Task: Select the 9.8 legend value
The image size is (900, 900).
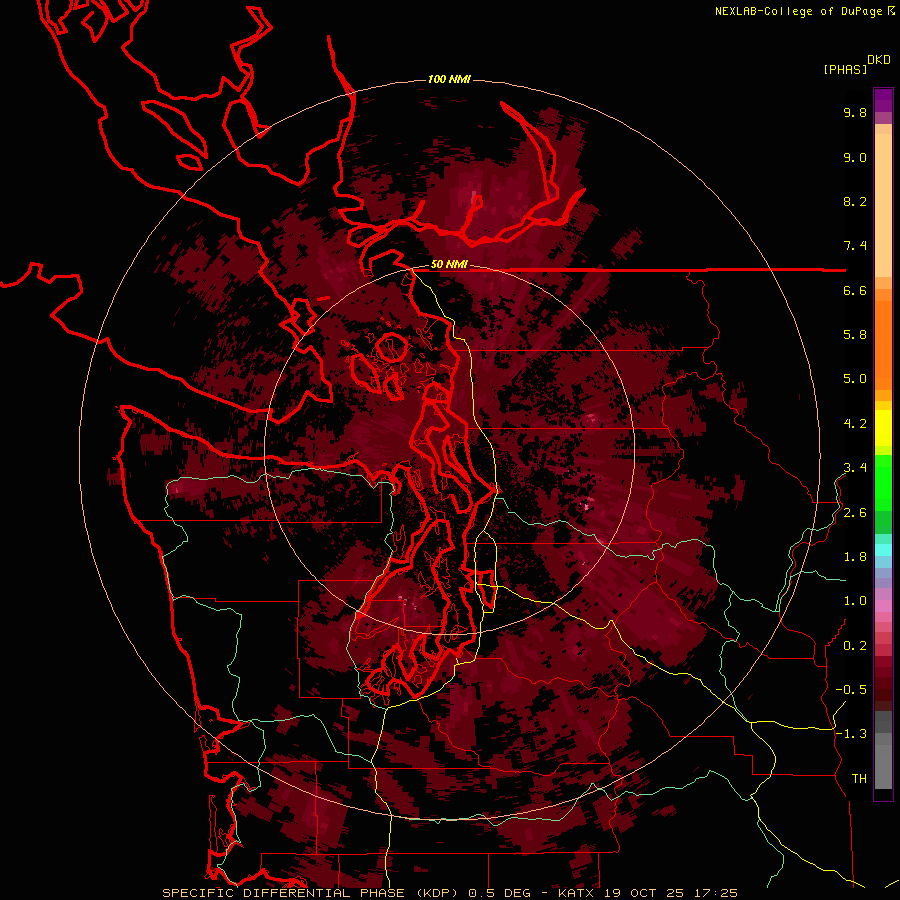Action: (x=855, y=112)
